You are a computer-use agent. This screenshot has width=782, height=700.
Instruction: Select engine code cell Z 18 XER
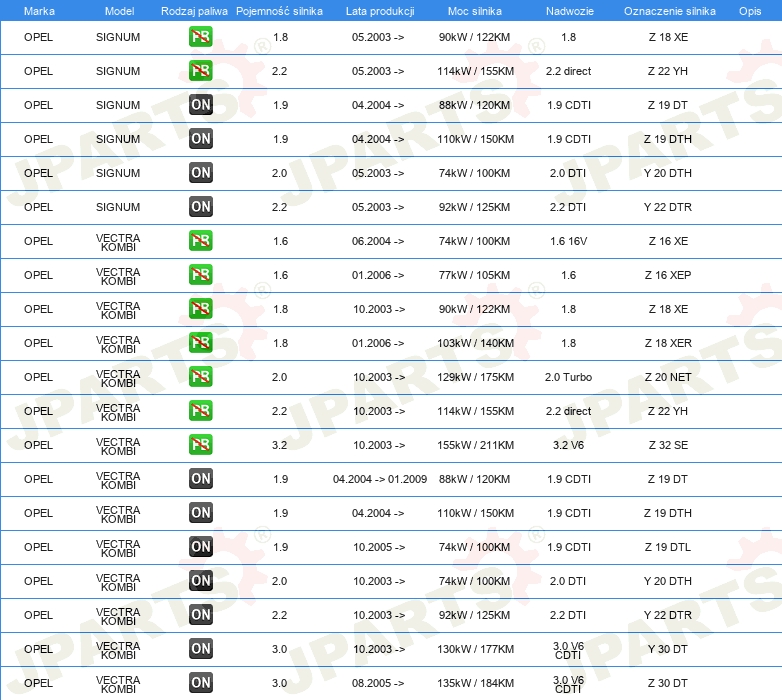coord(668,343)
